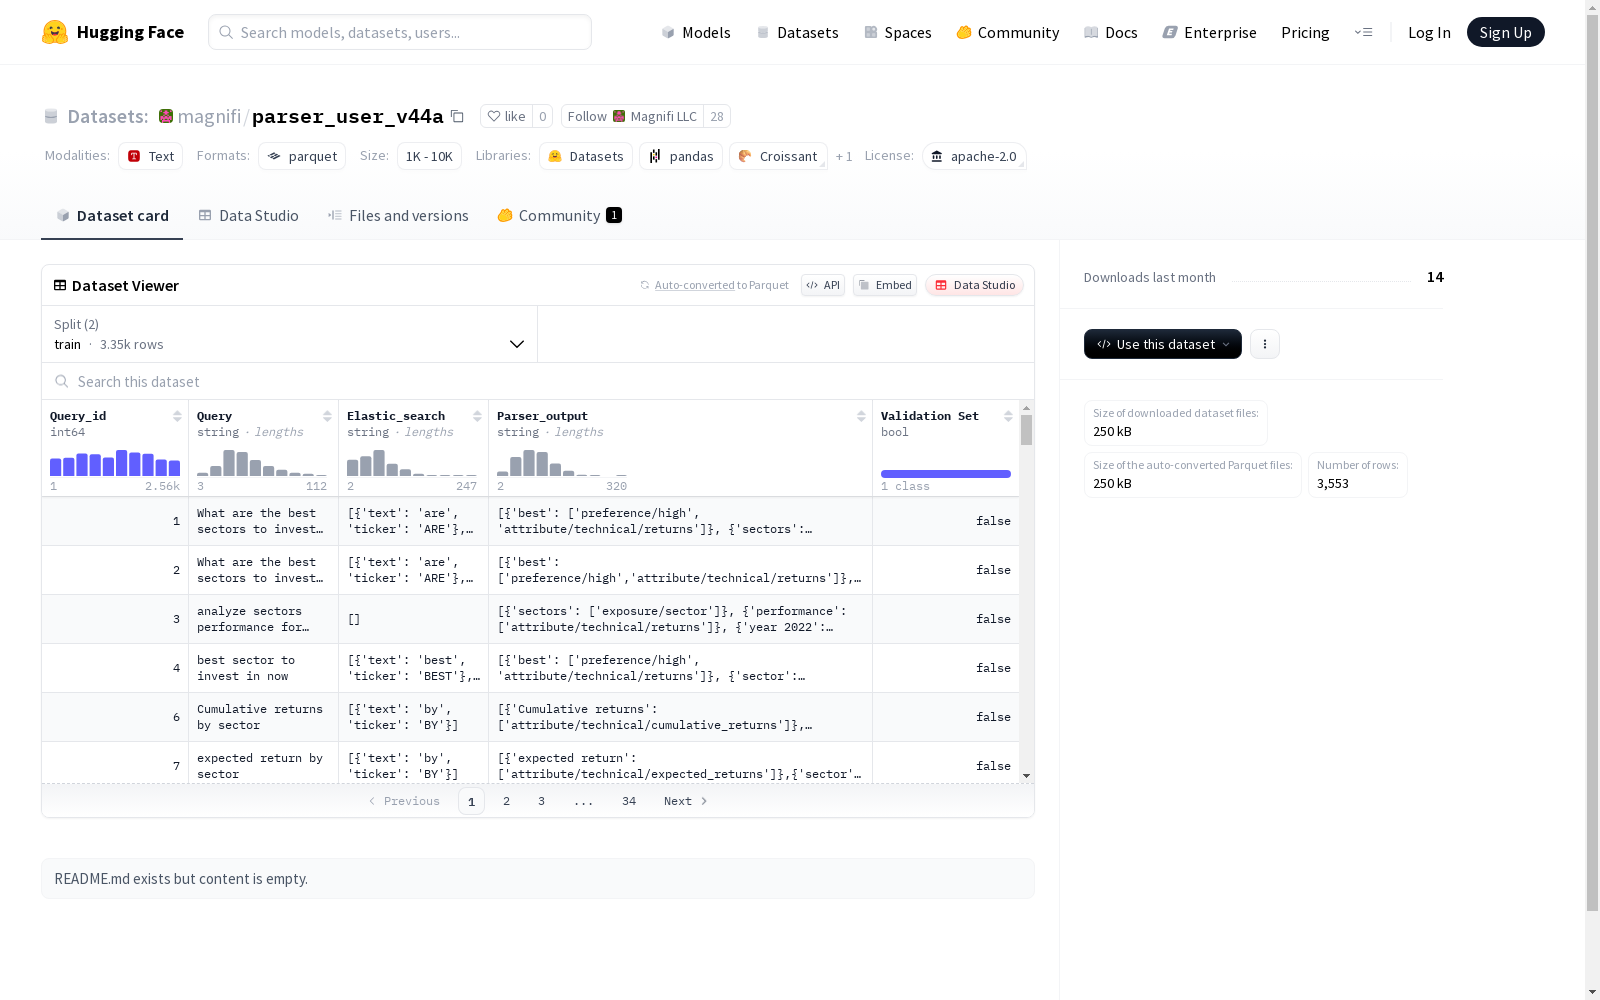Click the heart like icon
1600x1000 pixels.
pos(493,116)
